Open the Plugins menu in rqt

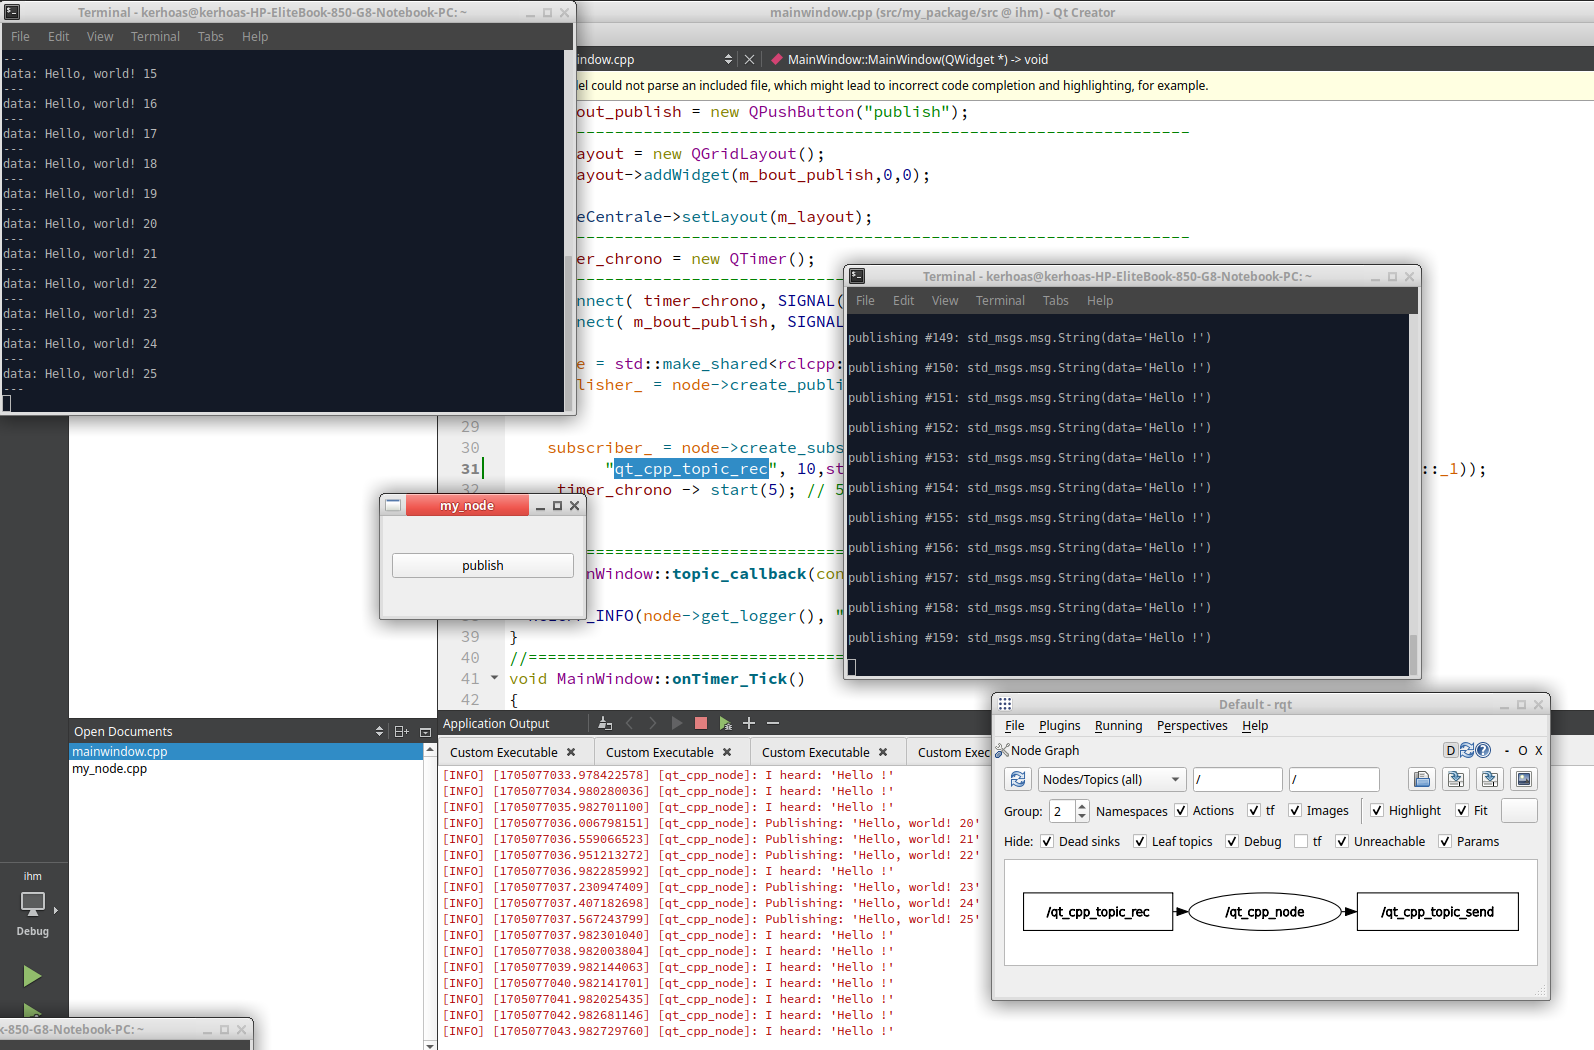(1059, 726)
